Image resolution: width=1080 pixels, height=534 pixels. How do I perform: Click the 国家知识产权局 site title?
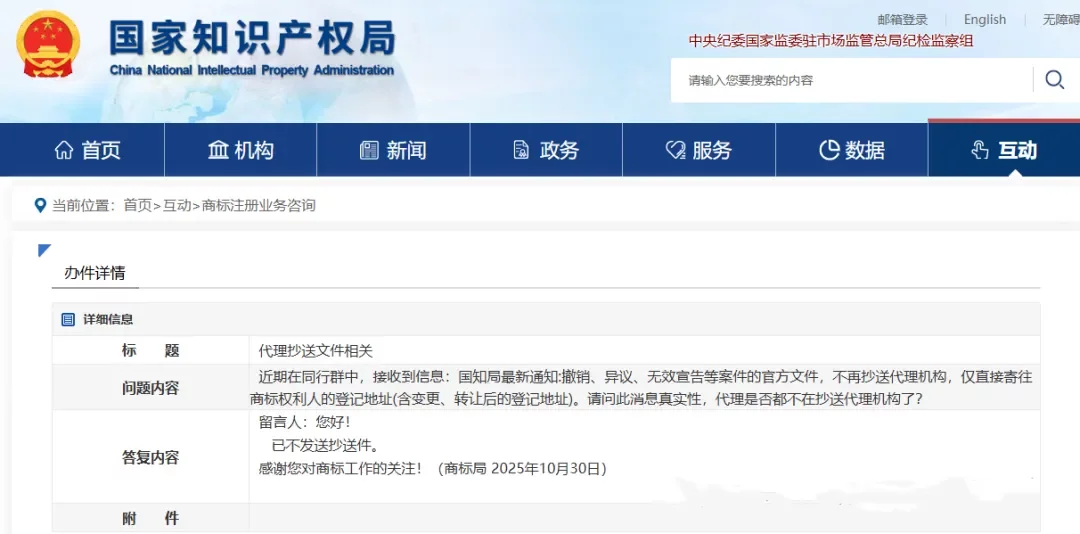point(252,37)
